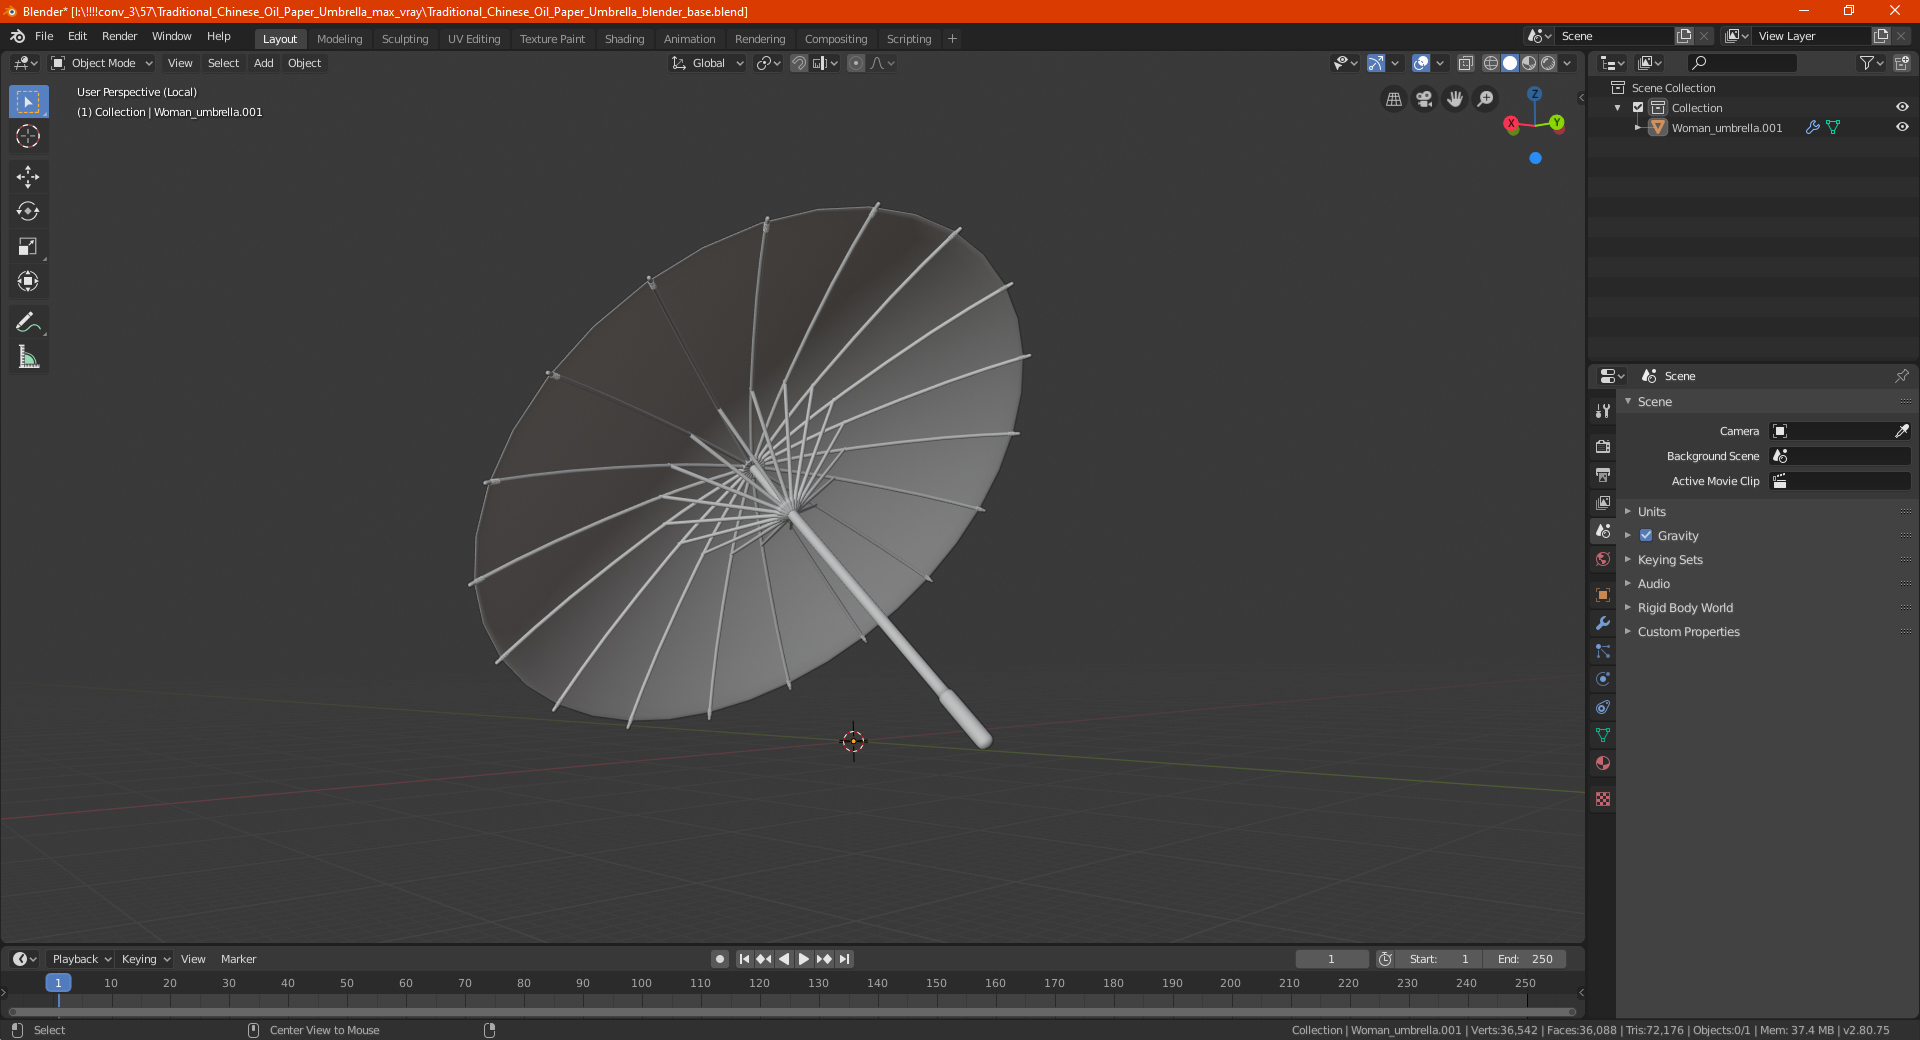Open the Output properties tab
The width and height of the screenshot is (1920, 1040).
click(x=1603, y=474)
